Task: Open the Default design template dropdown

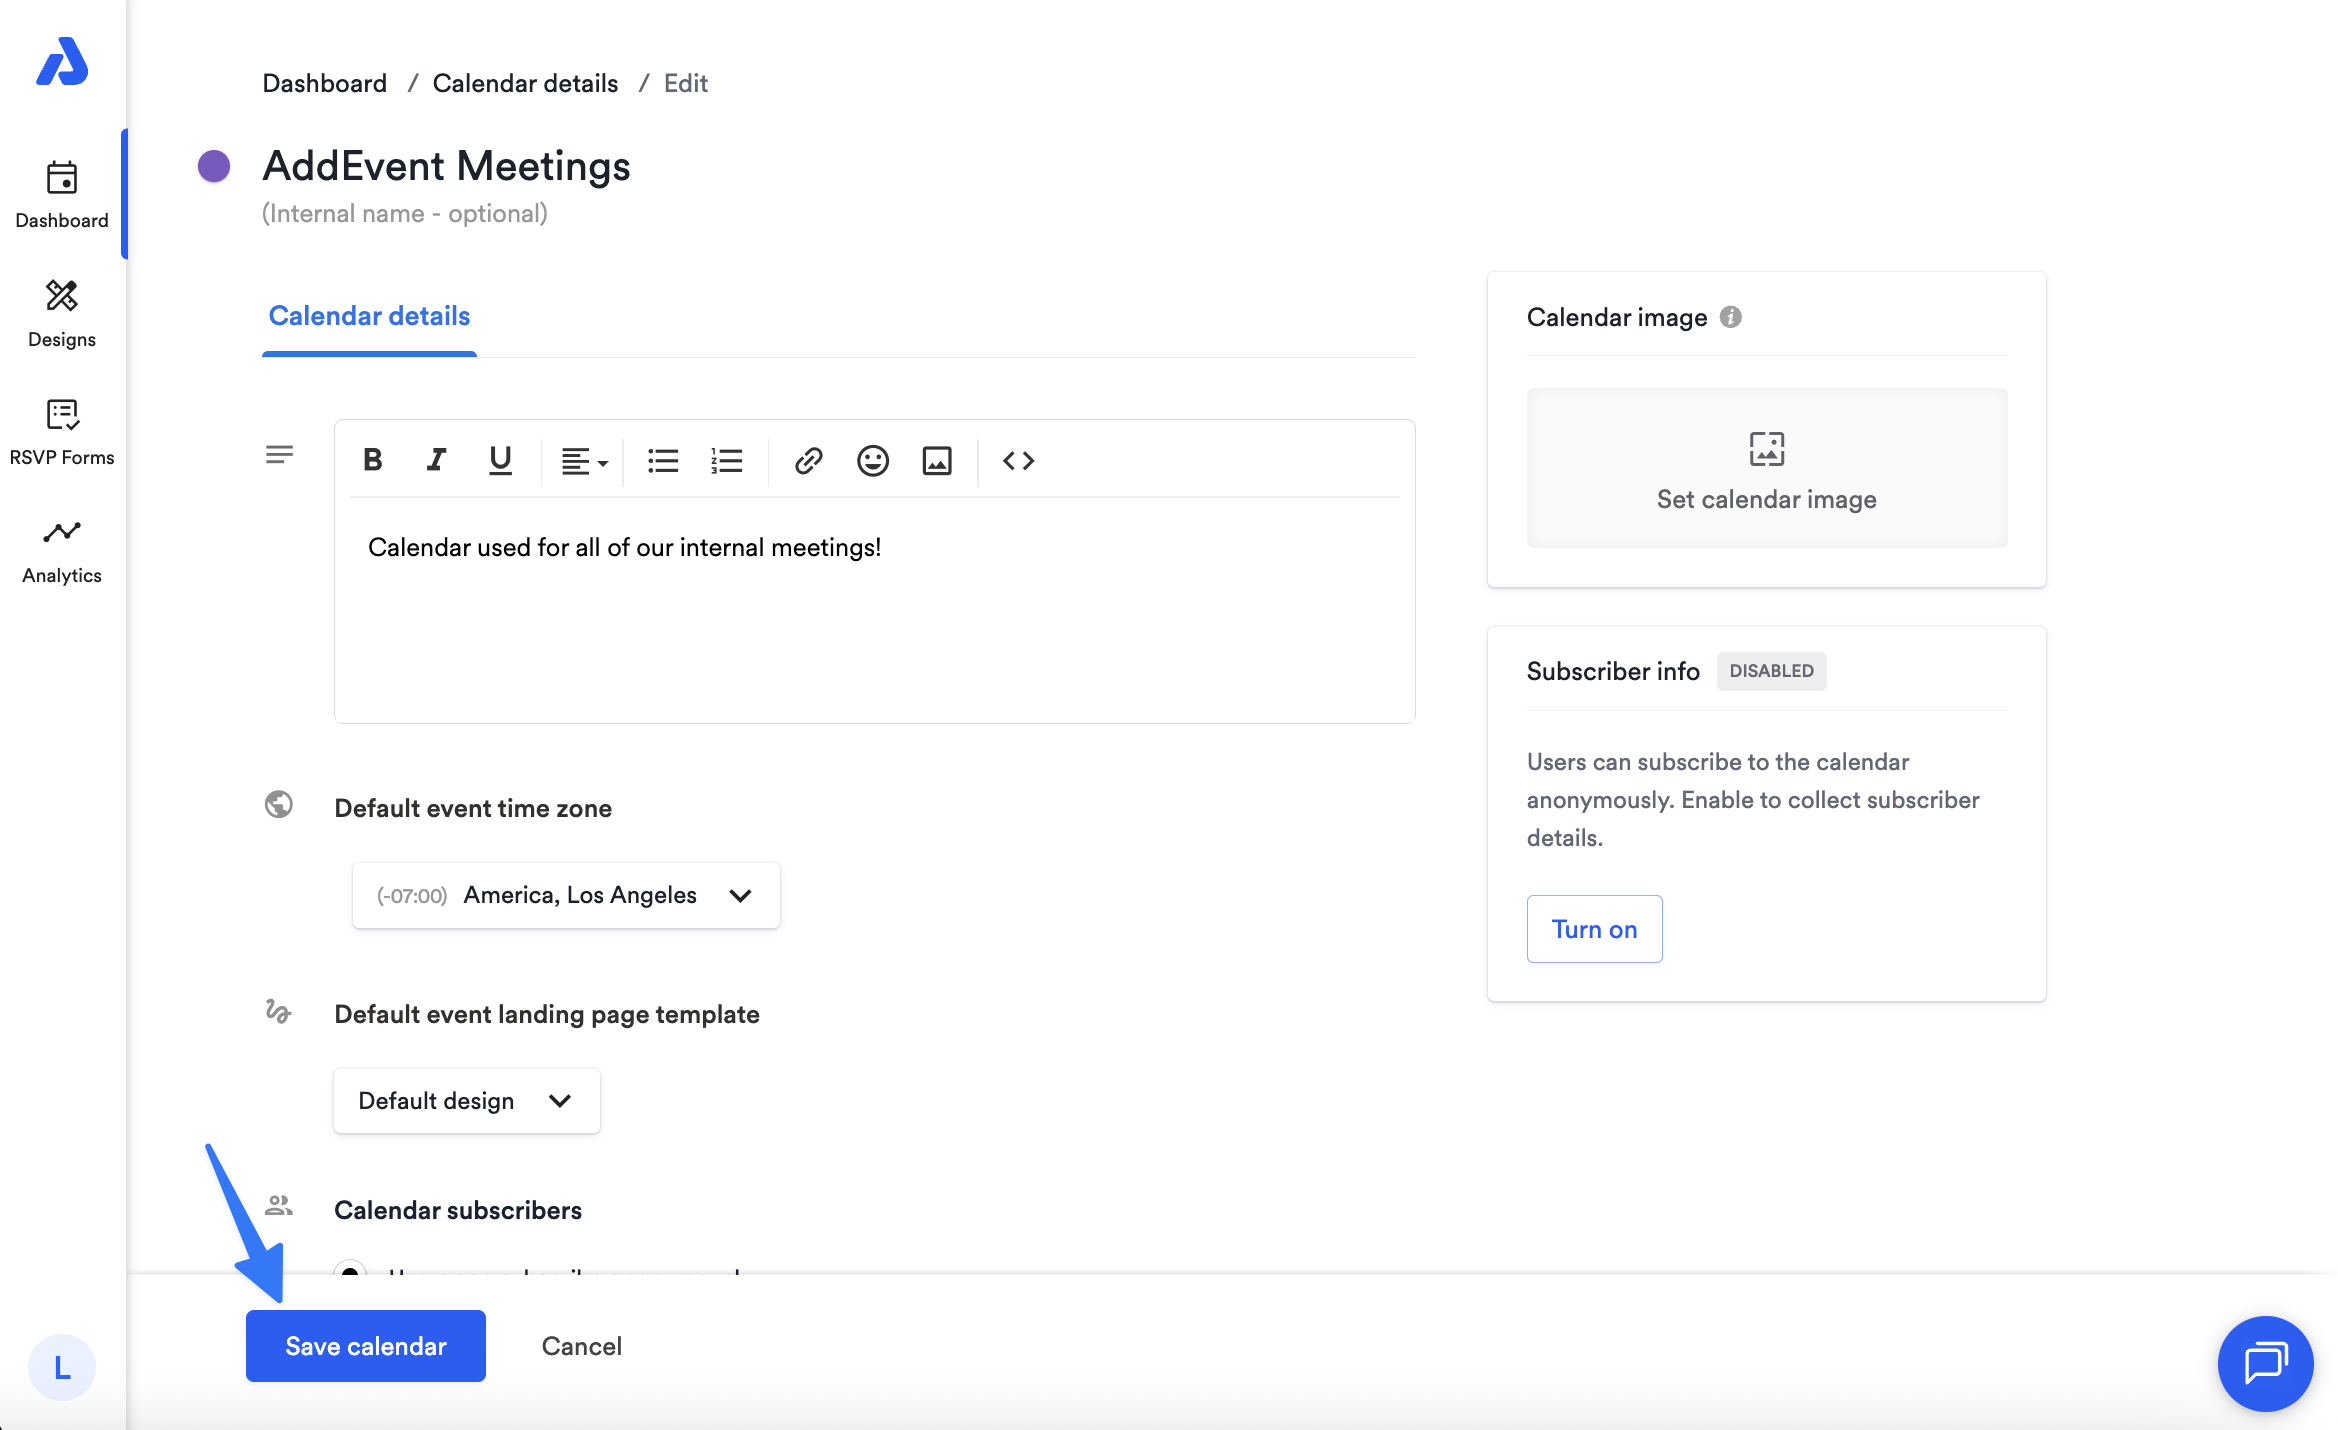Action: (466, 1100)
